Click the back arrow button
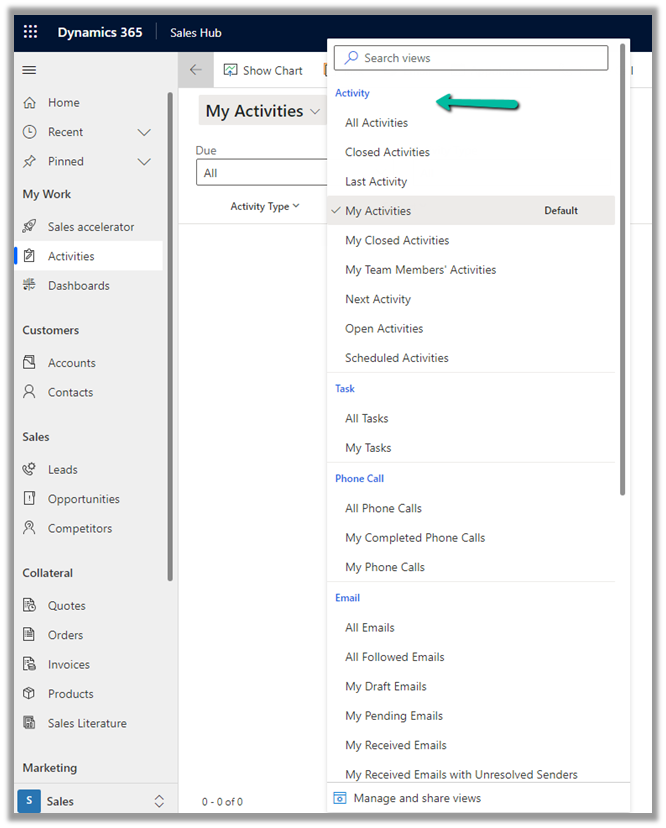Viewport: 666px width, 828px height. (x=195, y=70)
